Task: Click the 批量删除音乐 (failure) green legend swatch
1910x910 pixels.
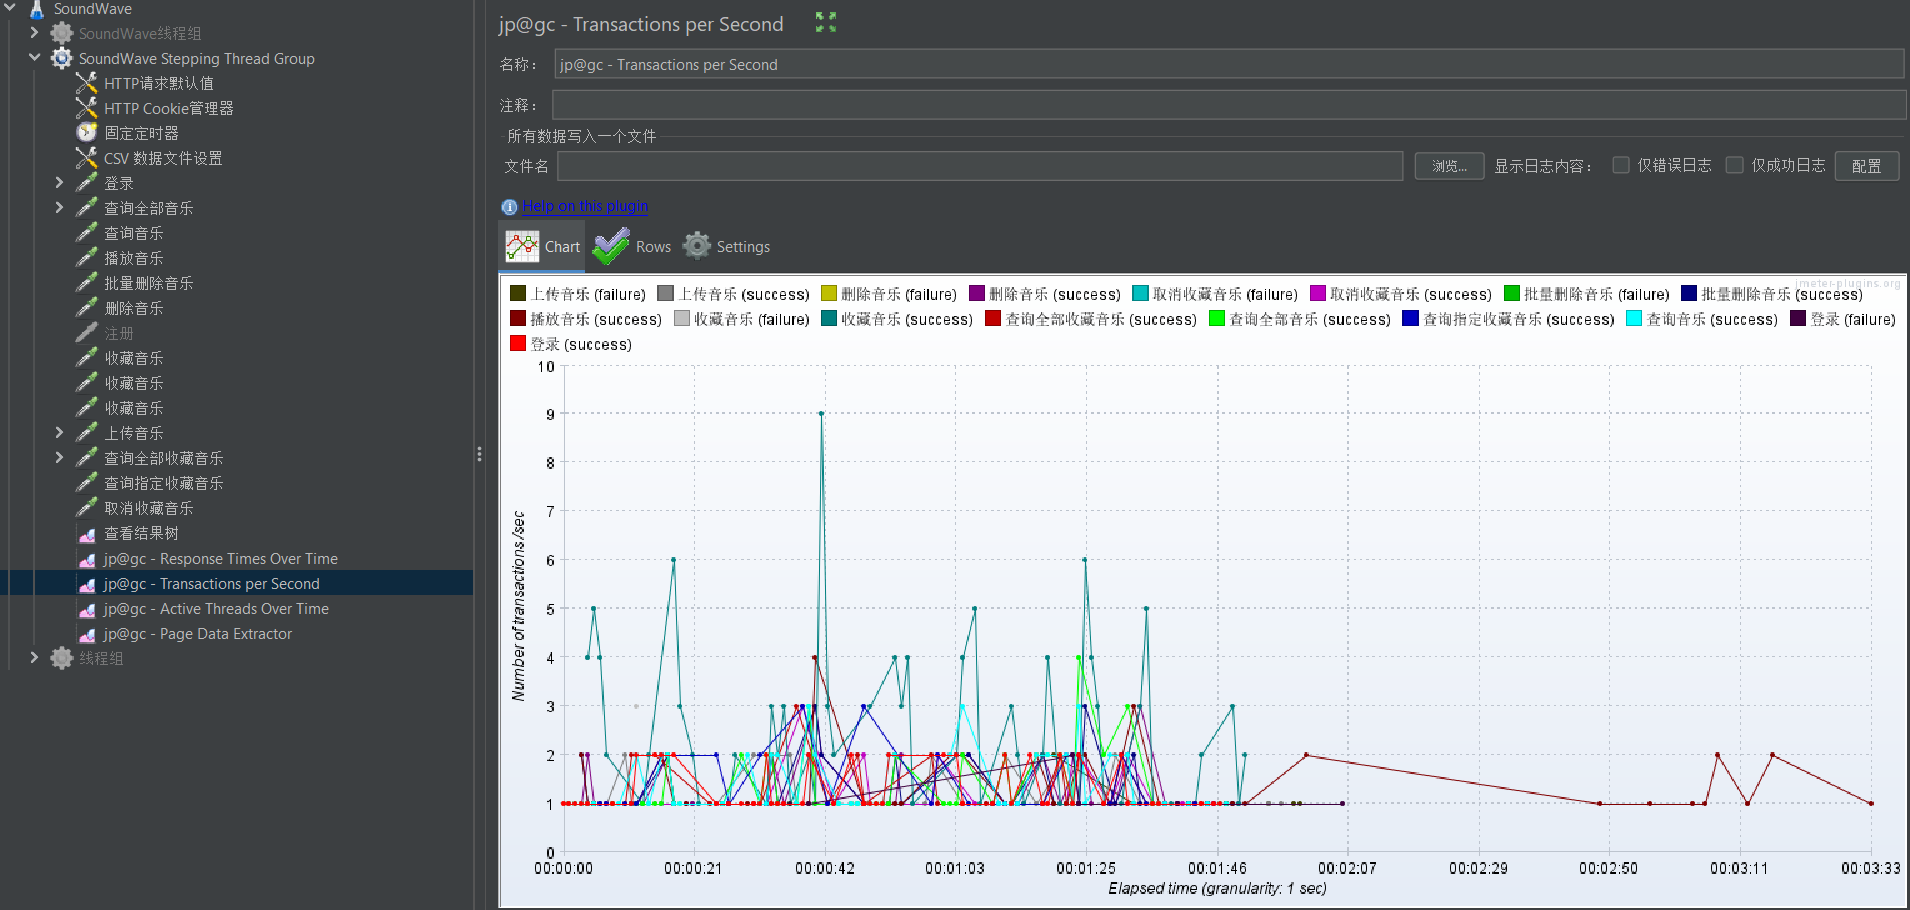Action: (x=1512, y=293)
